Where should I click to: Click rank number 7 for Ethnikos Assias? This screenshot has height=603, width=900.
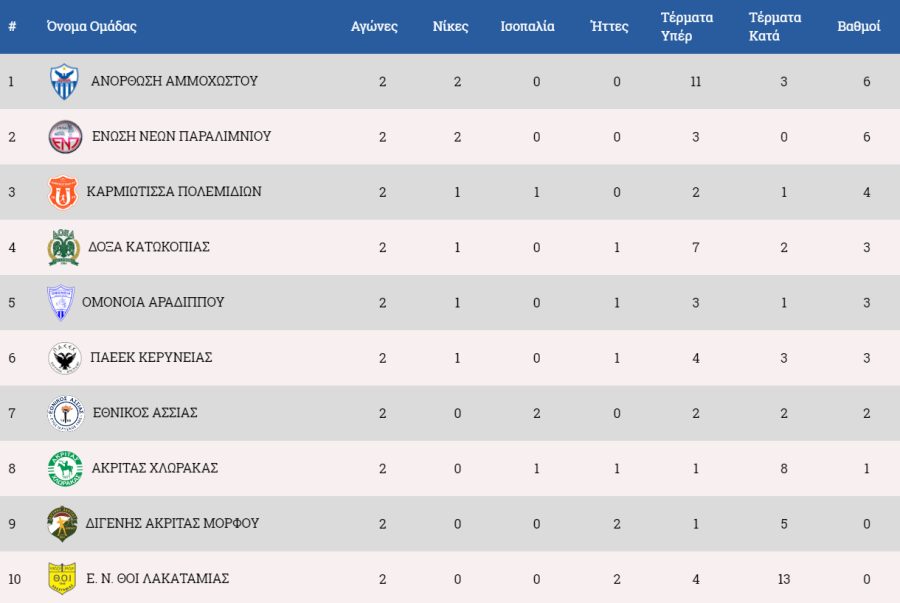(12, 413)
